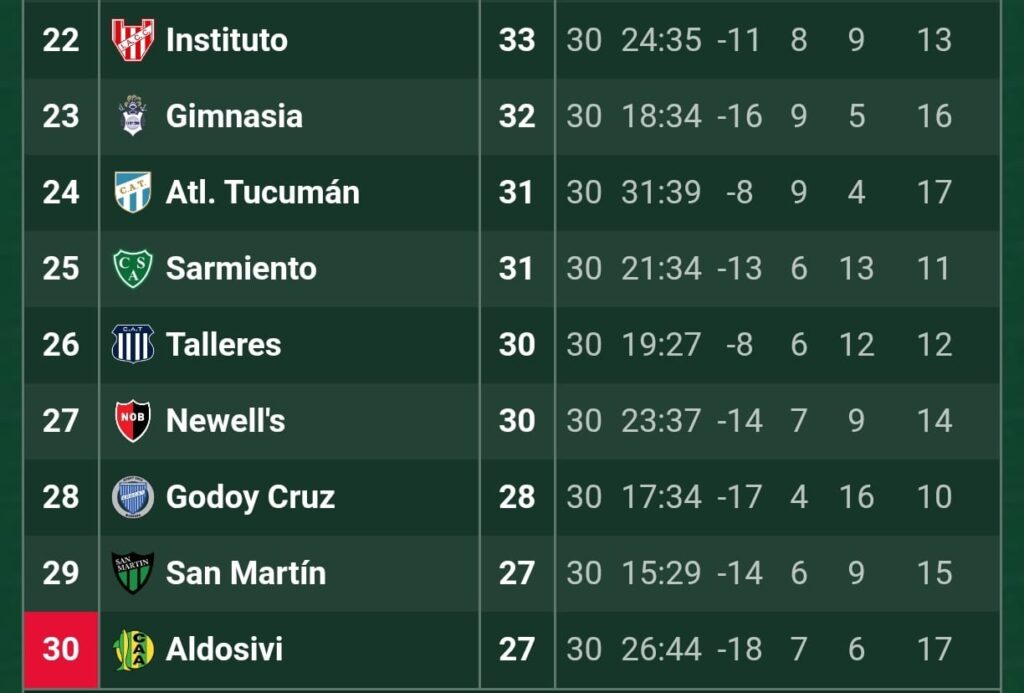Open the Newell's team page
The width and height of the screenshot is (1024, 693).
click(x=225, y=421)
